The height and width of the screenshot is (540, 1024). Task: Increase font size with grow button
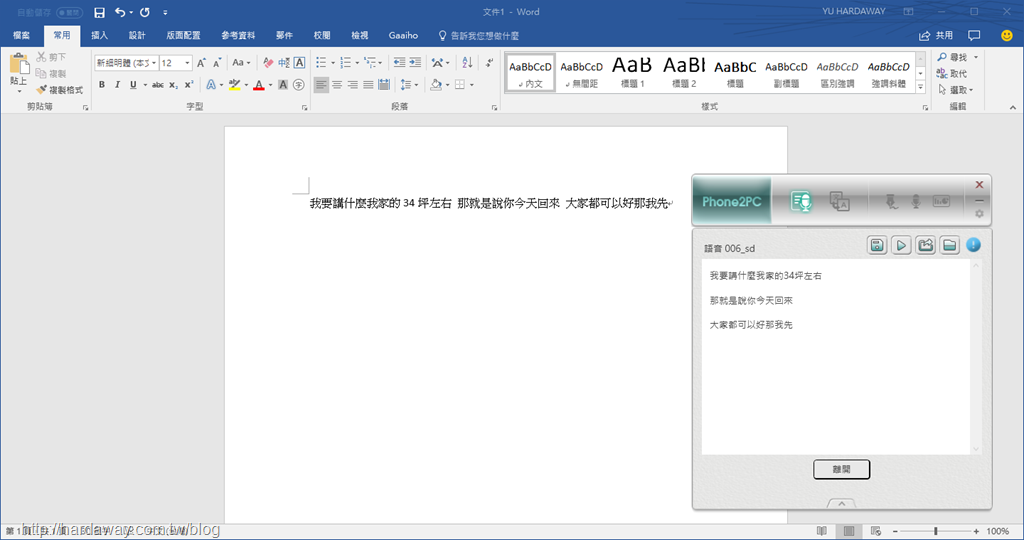coord(201,63)
